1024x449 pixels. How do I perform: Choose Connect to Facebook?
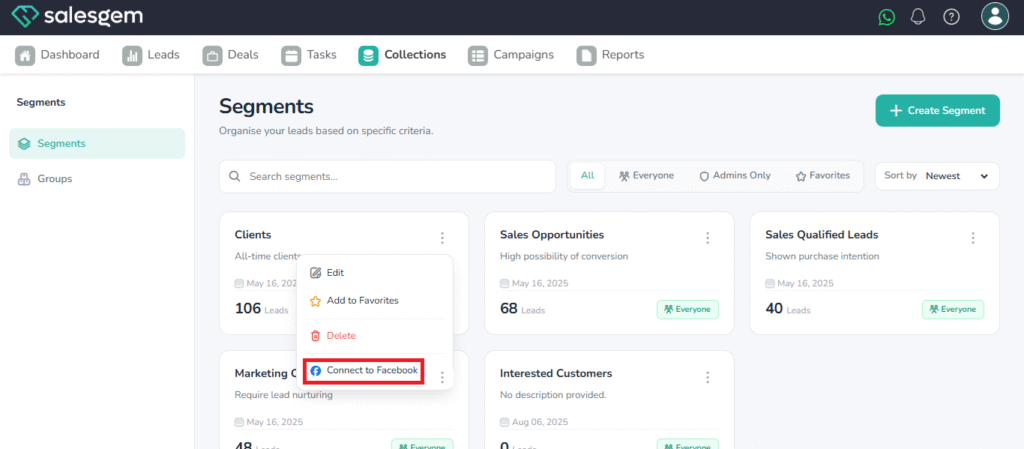[364, 371]
